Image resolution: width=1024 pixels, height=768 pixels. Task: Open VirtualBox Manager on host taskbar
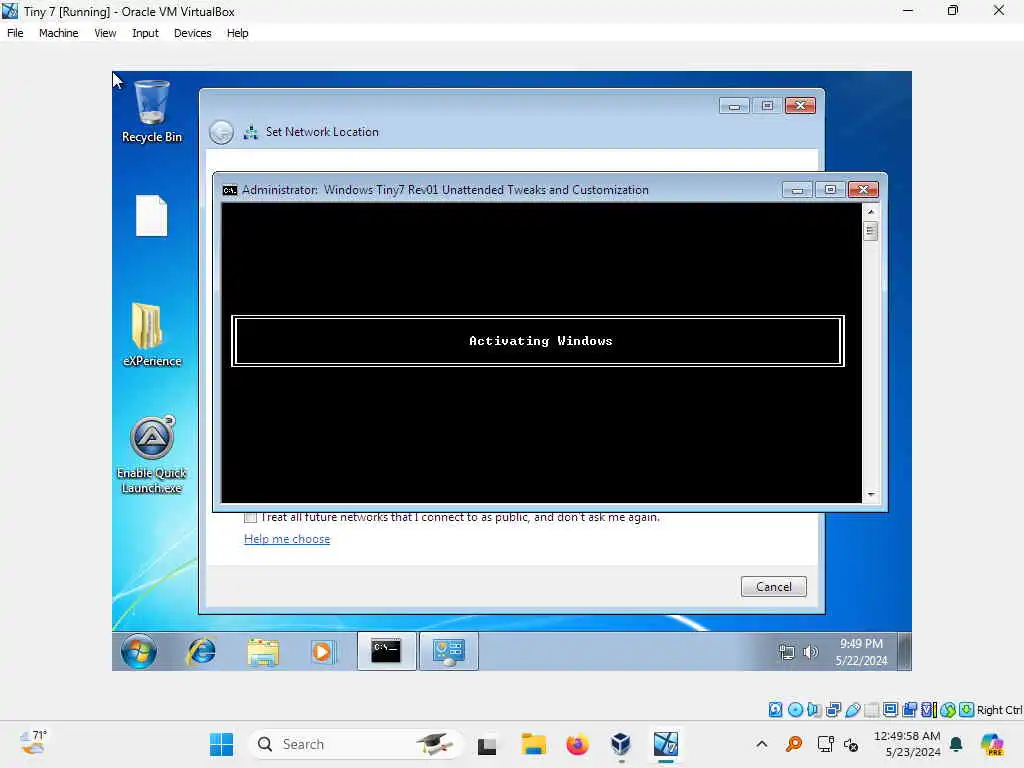click(x=620, y=744)
